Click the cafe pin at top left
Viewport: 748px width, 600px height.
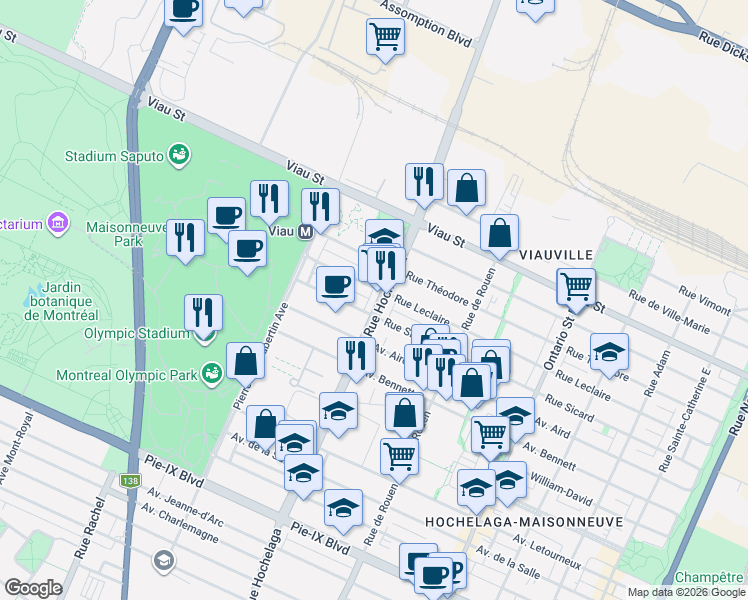[184, 10]
